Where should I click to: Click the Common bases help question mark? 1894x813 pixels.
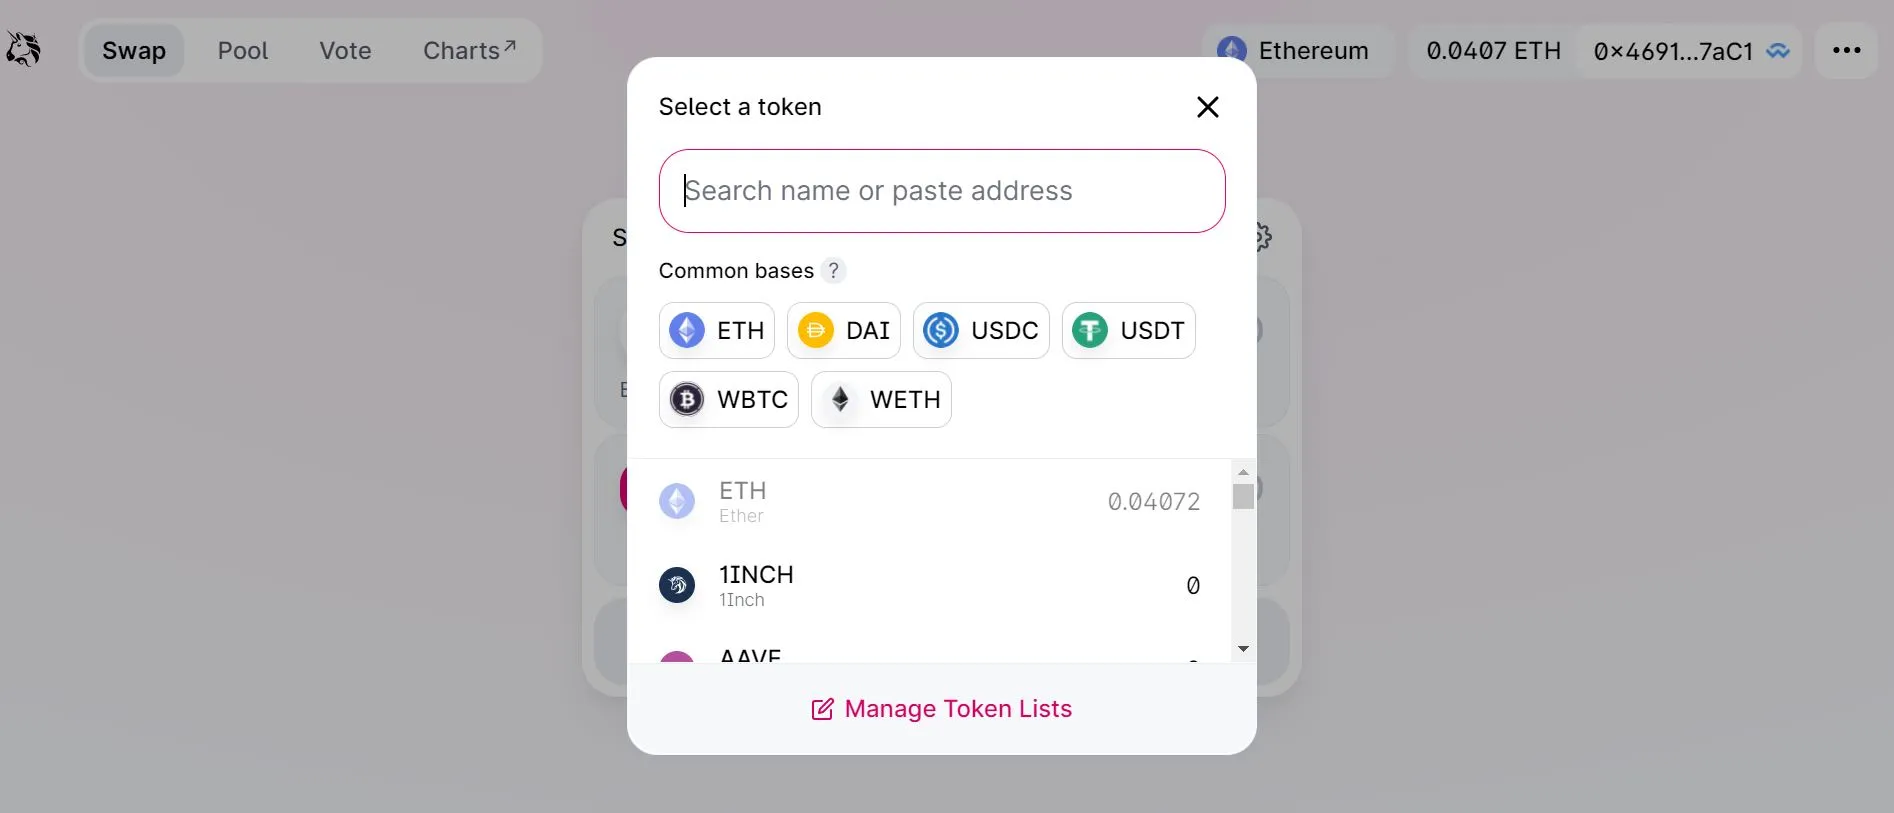pyautogui.click(x=833, y=271)
